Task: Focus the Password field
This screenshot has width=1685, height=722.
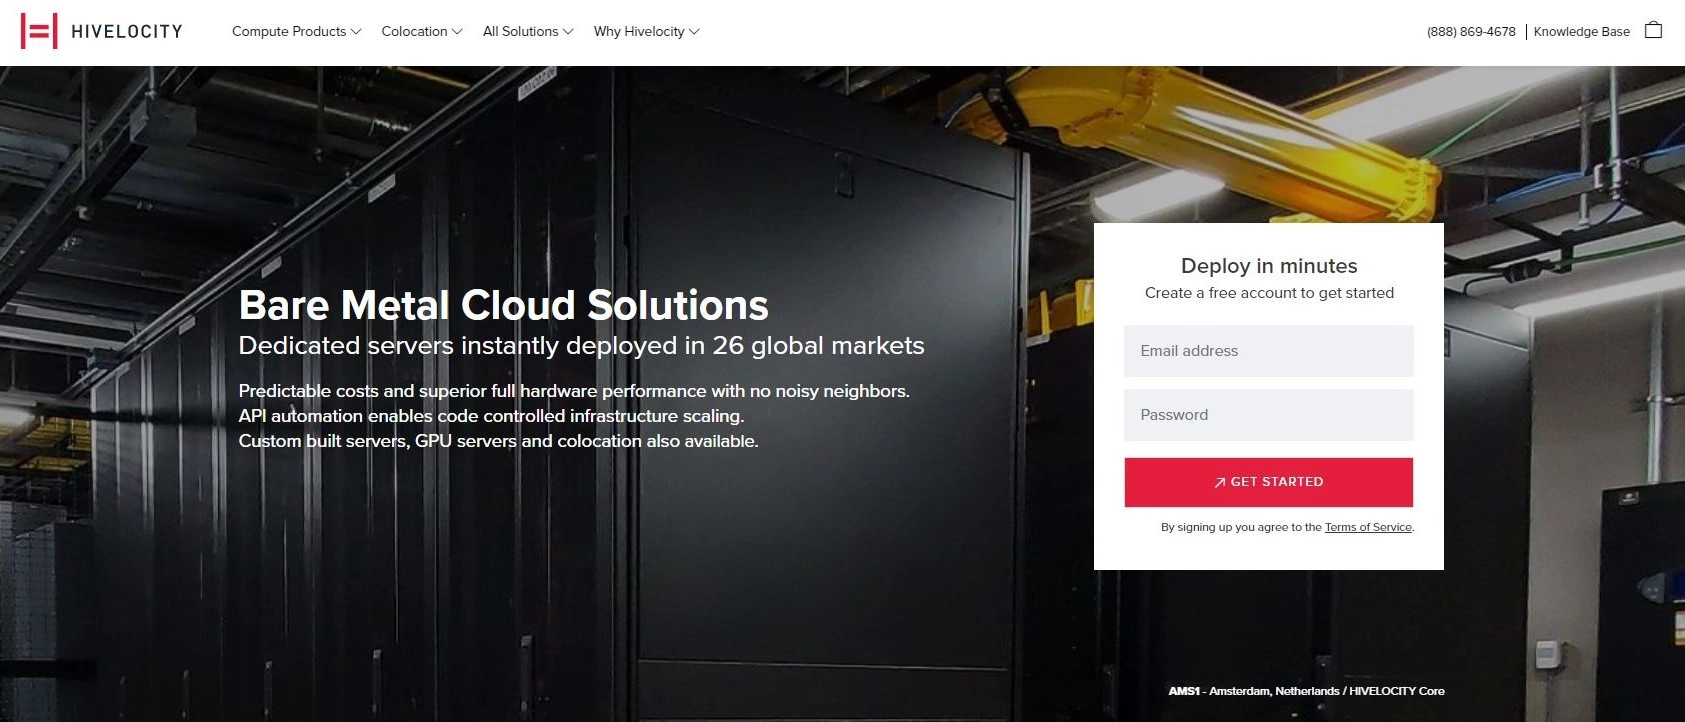Action: pyautogui.click(x=1269, y=415)
